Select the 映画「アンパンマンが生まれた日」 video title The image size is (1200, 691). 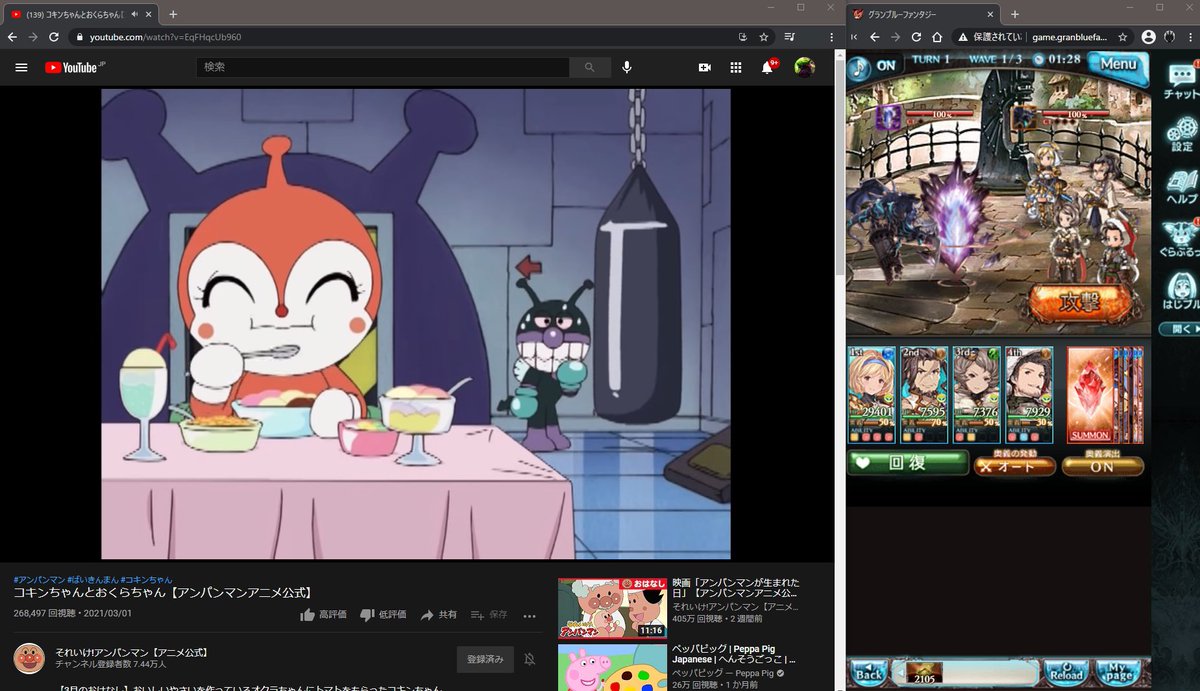735,588
